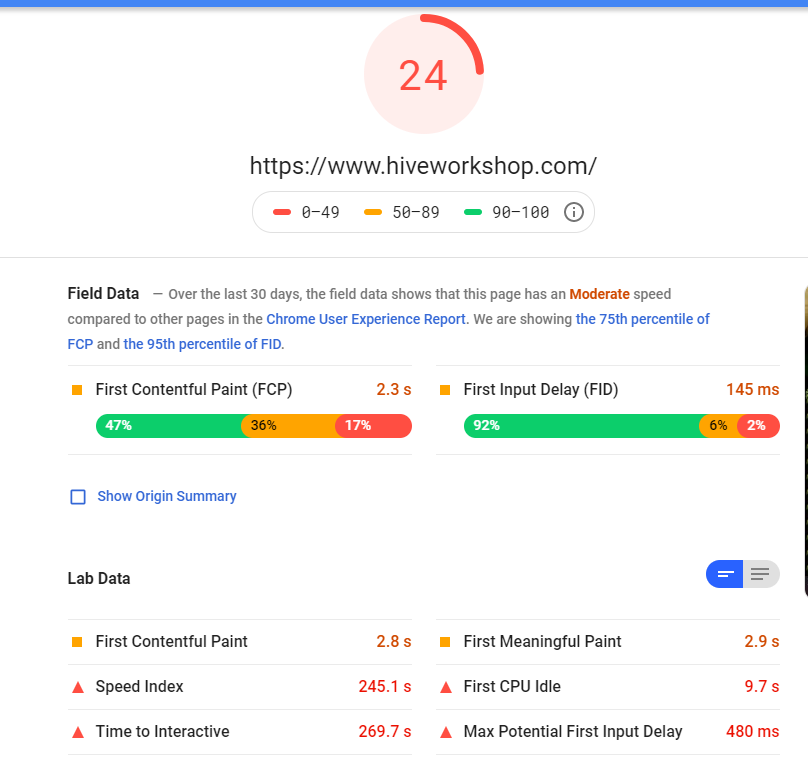Switch Lab Data to compact bar view
Viewport: 808px width, 766px height.
[x=725, y=574]
